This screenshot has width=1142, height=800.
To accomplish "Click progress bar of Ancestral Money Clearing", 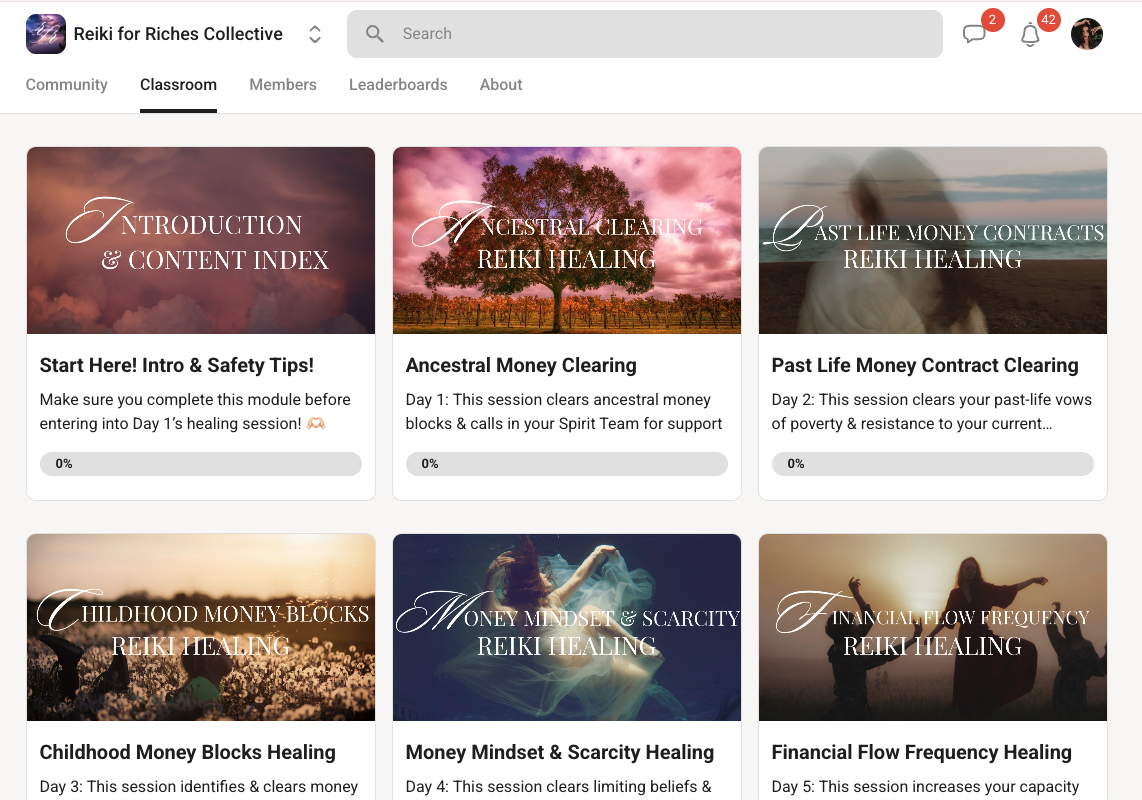I will click(x=567, y=464).
